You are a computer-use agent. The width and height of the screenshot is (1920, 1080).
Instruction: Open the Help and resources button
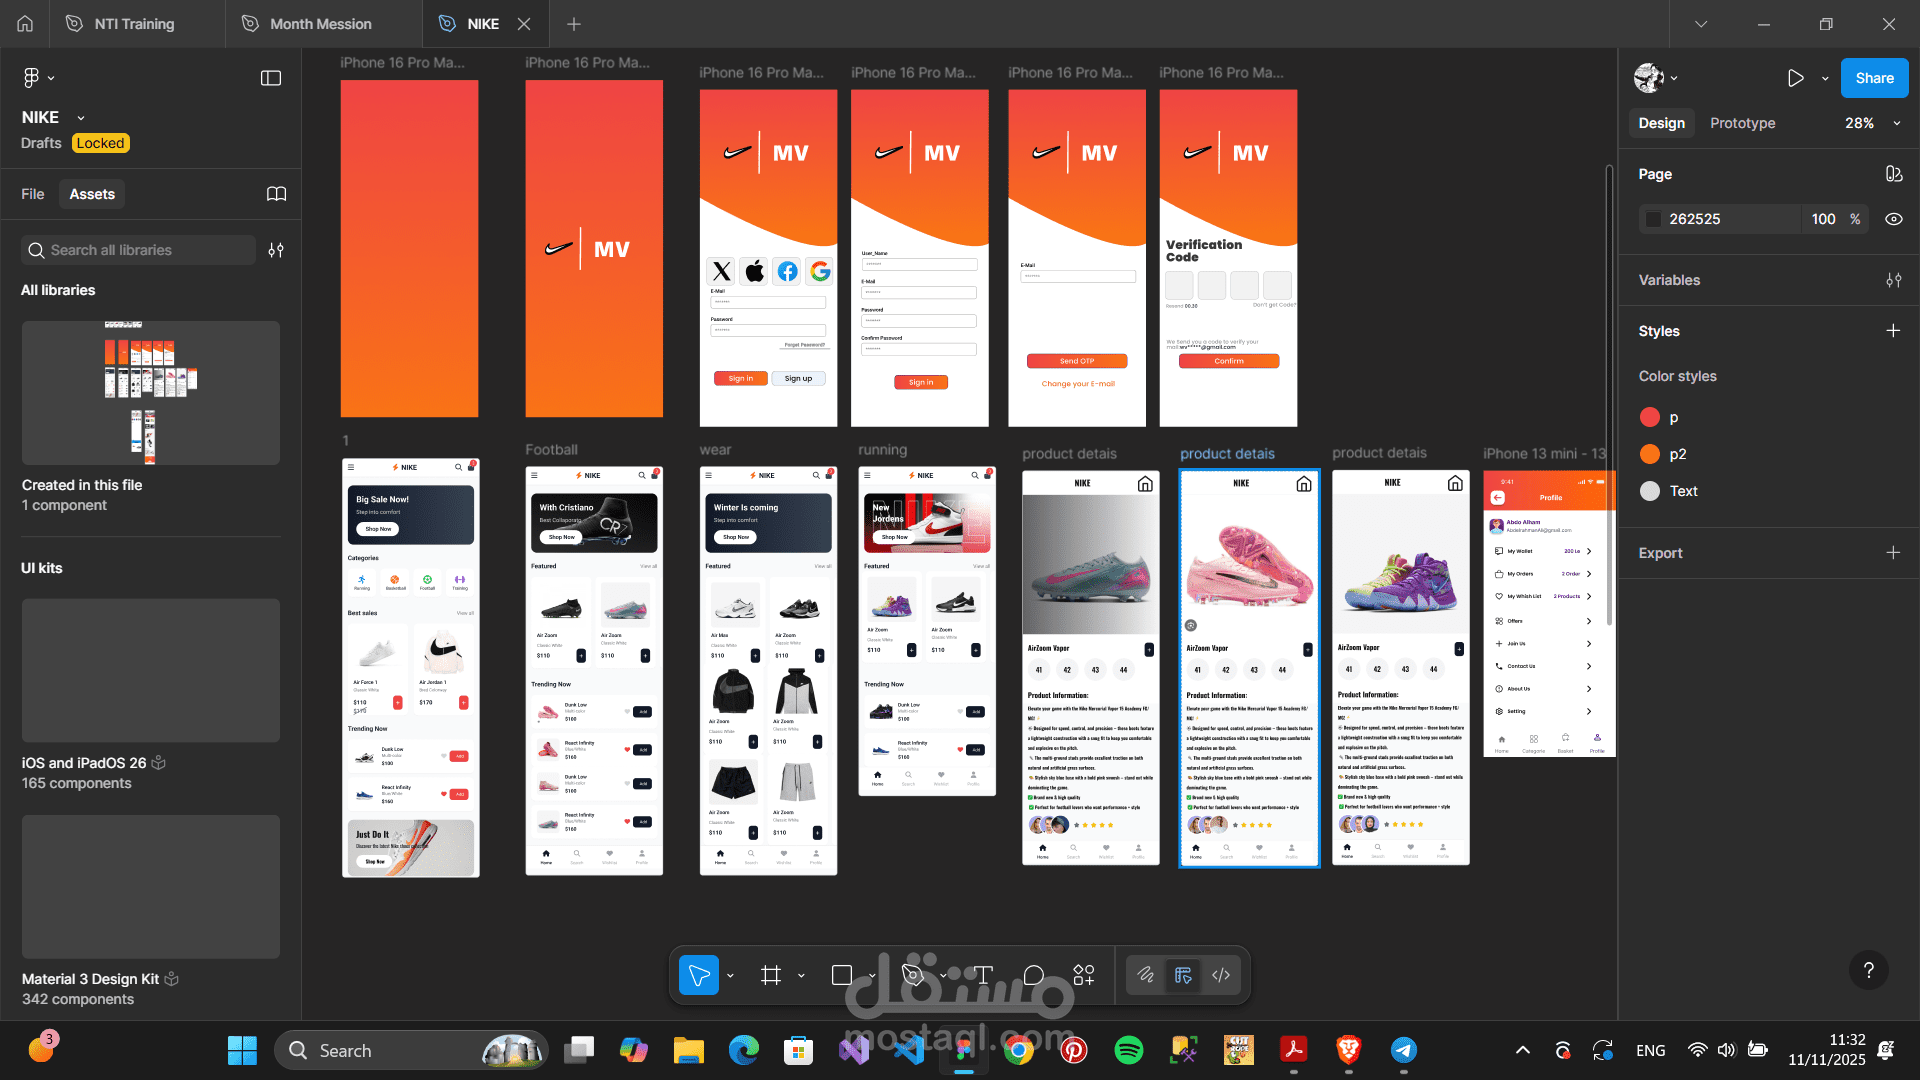1868,970
